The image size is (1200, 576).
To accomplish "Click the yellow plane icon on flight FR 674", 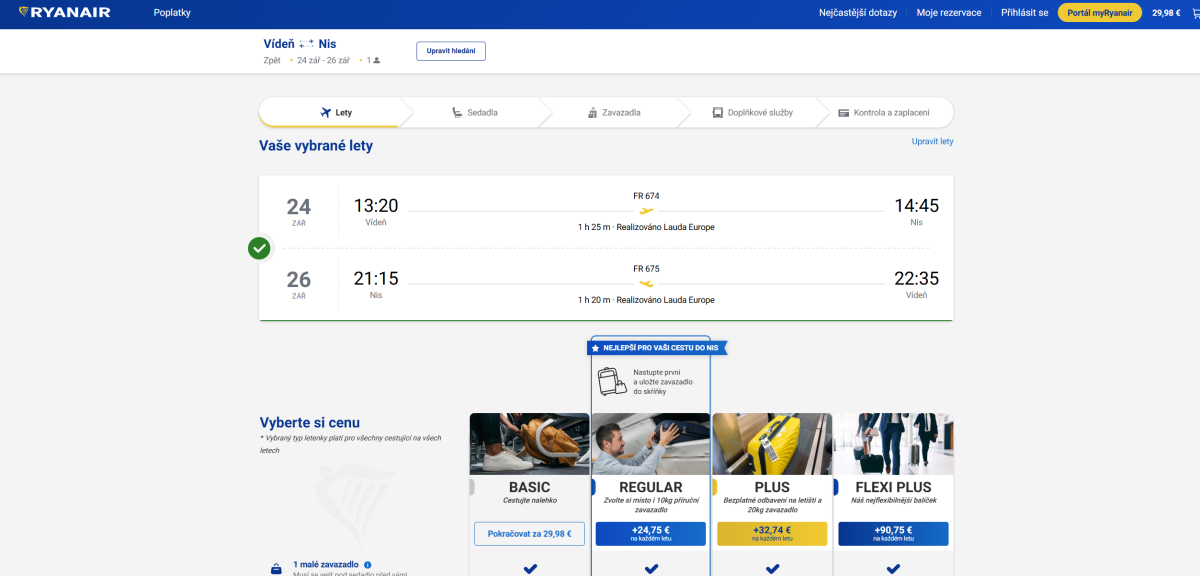I will coord(646,211).
